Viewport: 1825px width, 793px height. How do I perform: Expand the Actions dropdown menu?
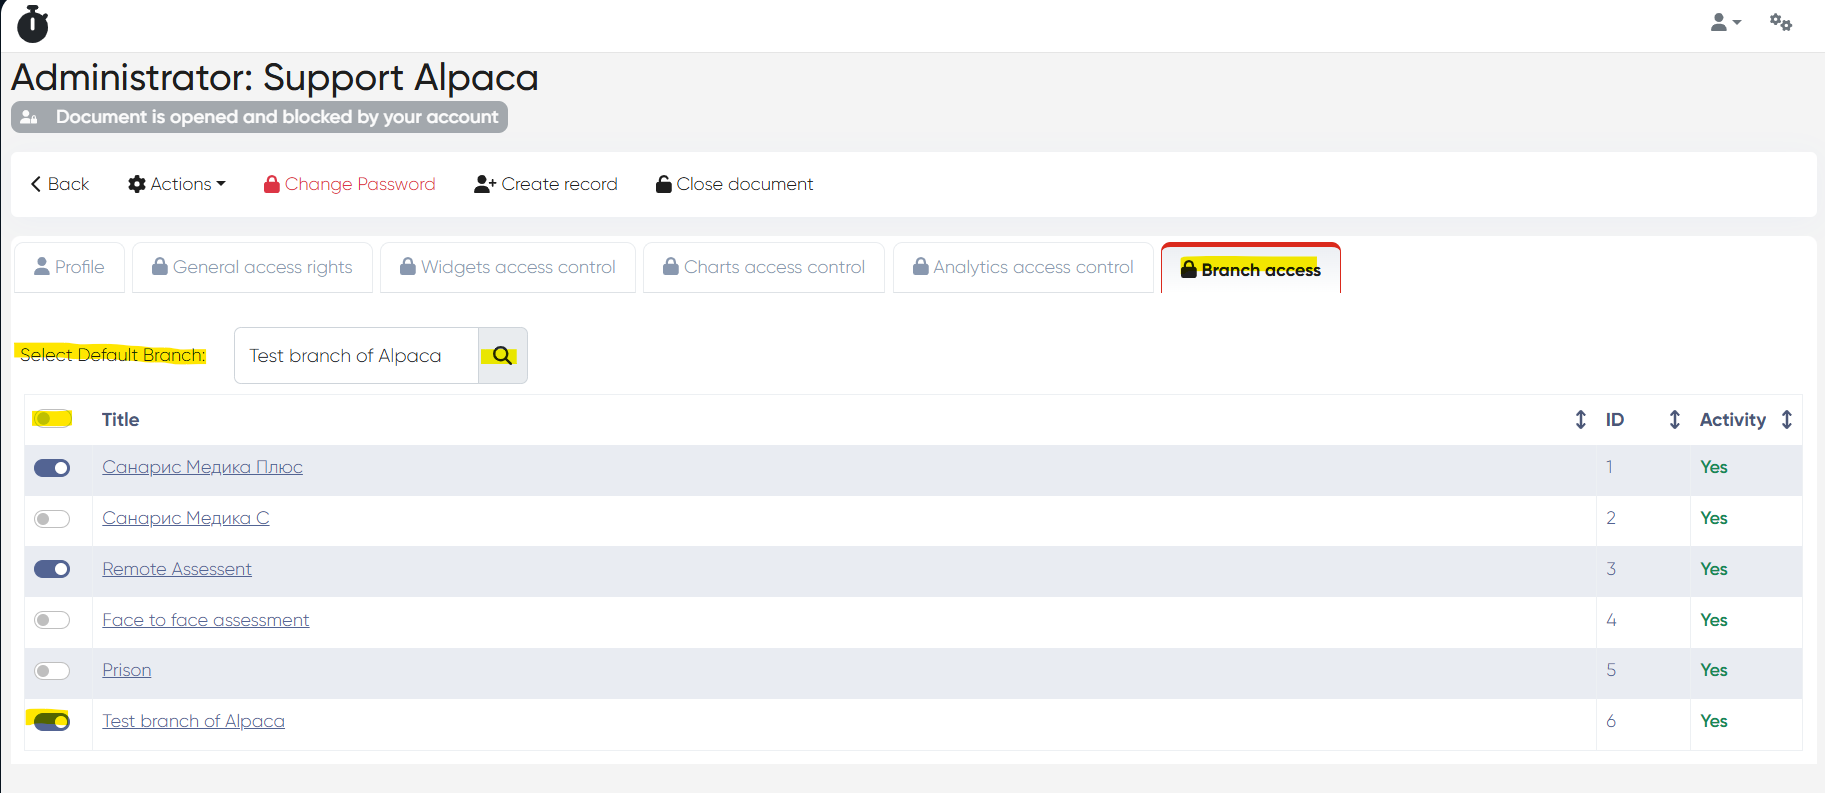[x=177, y=184]
